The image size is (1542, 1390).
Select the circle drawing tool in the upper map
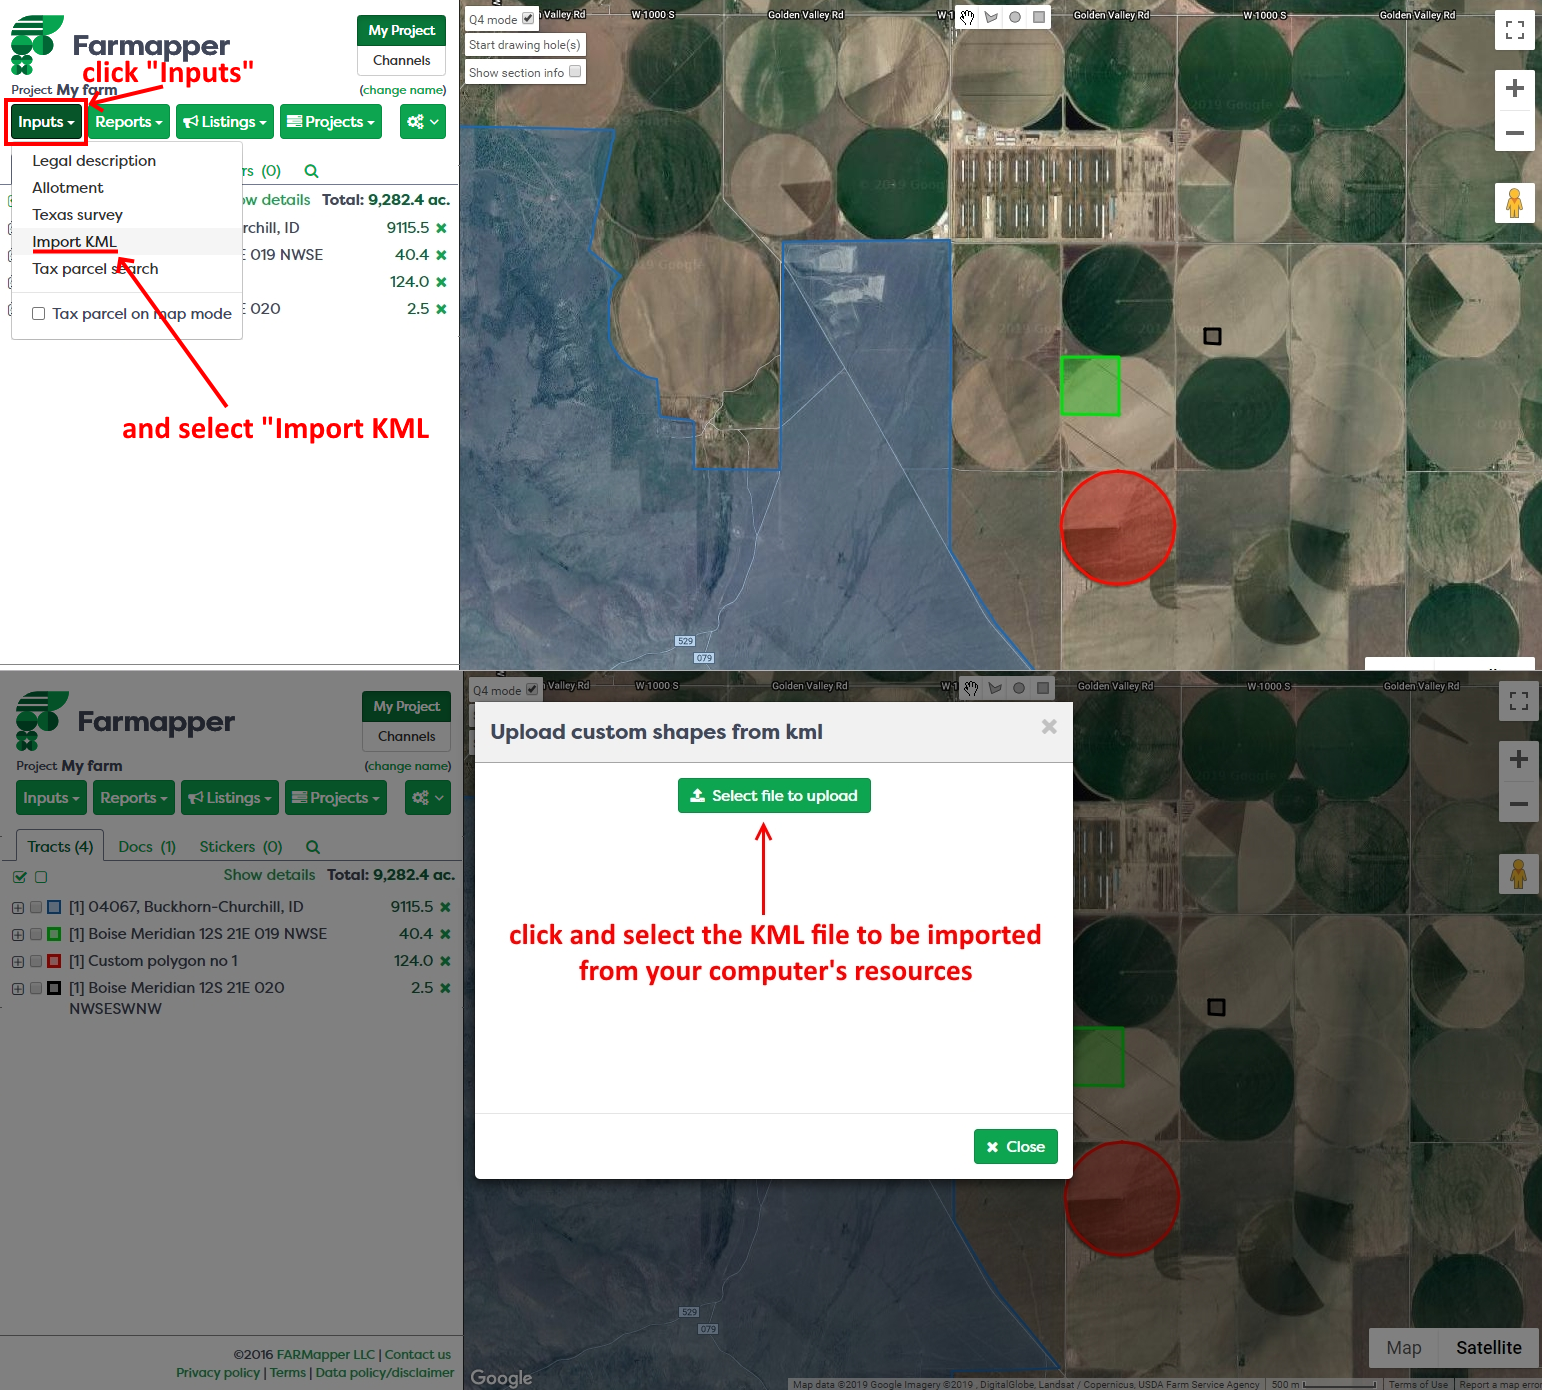[1015, 17]
